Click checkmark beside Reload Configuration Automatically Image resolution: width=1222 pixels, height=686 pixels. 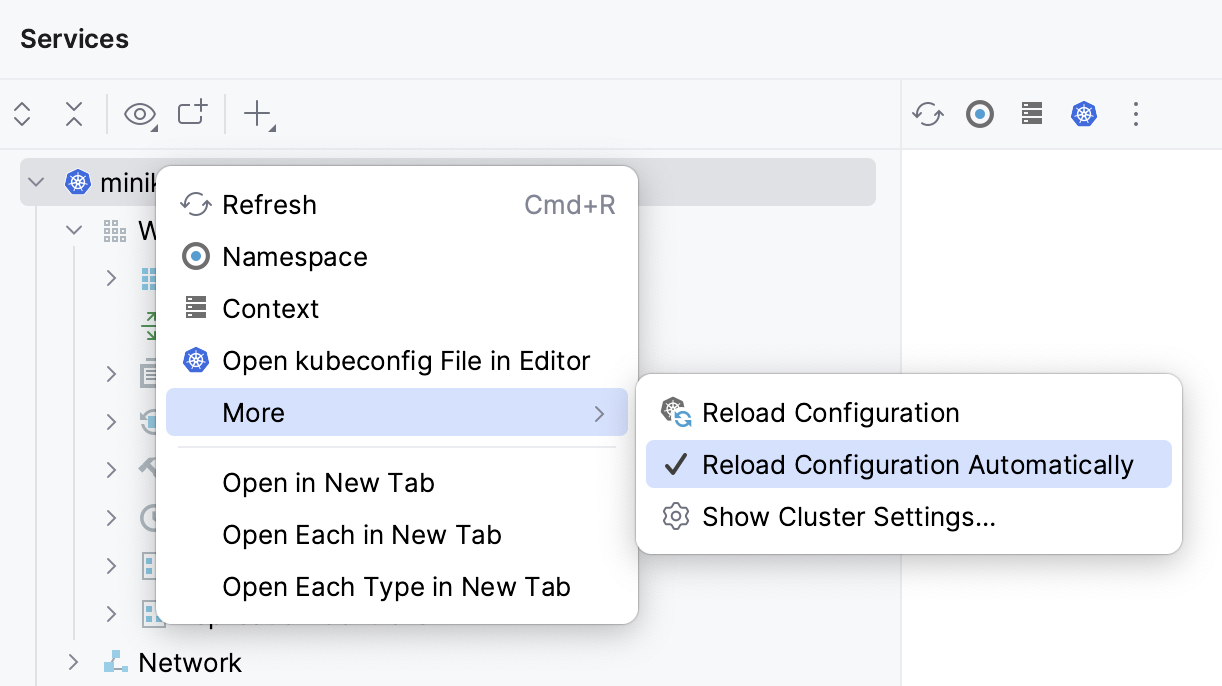(x=677, y=464)
